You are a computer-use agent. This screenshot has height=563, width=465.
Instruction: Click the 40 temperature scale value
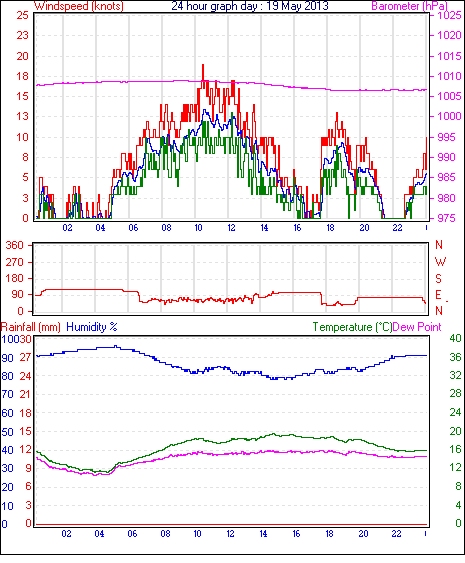click(455, 338)
